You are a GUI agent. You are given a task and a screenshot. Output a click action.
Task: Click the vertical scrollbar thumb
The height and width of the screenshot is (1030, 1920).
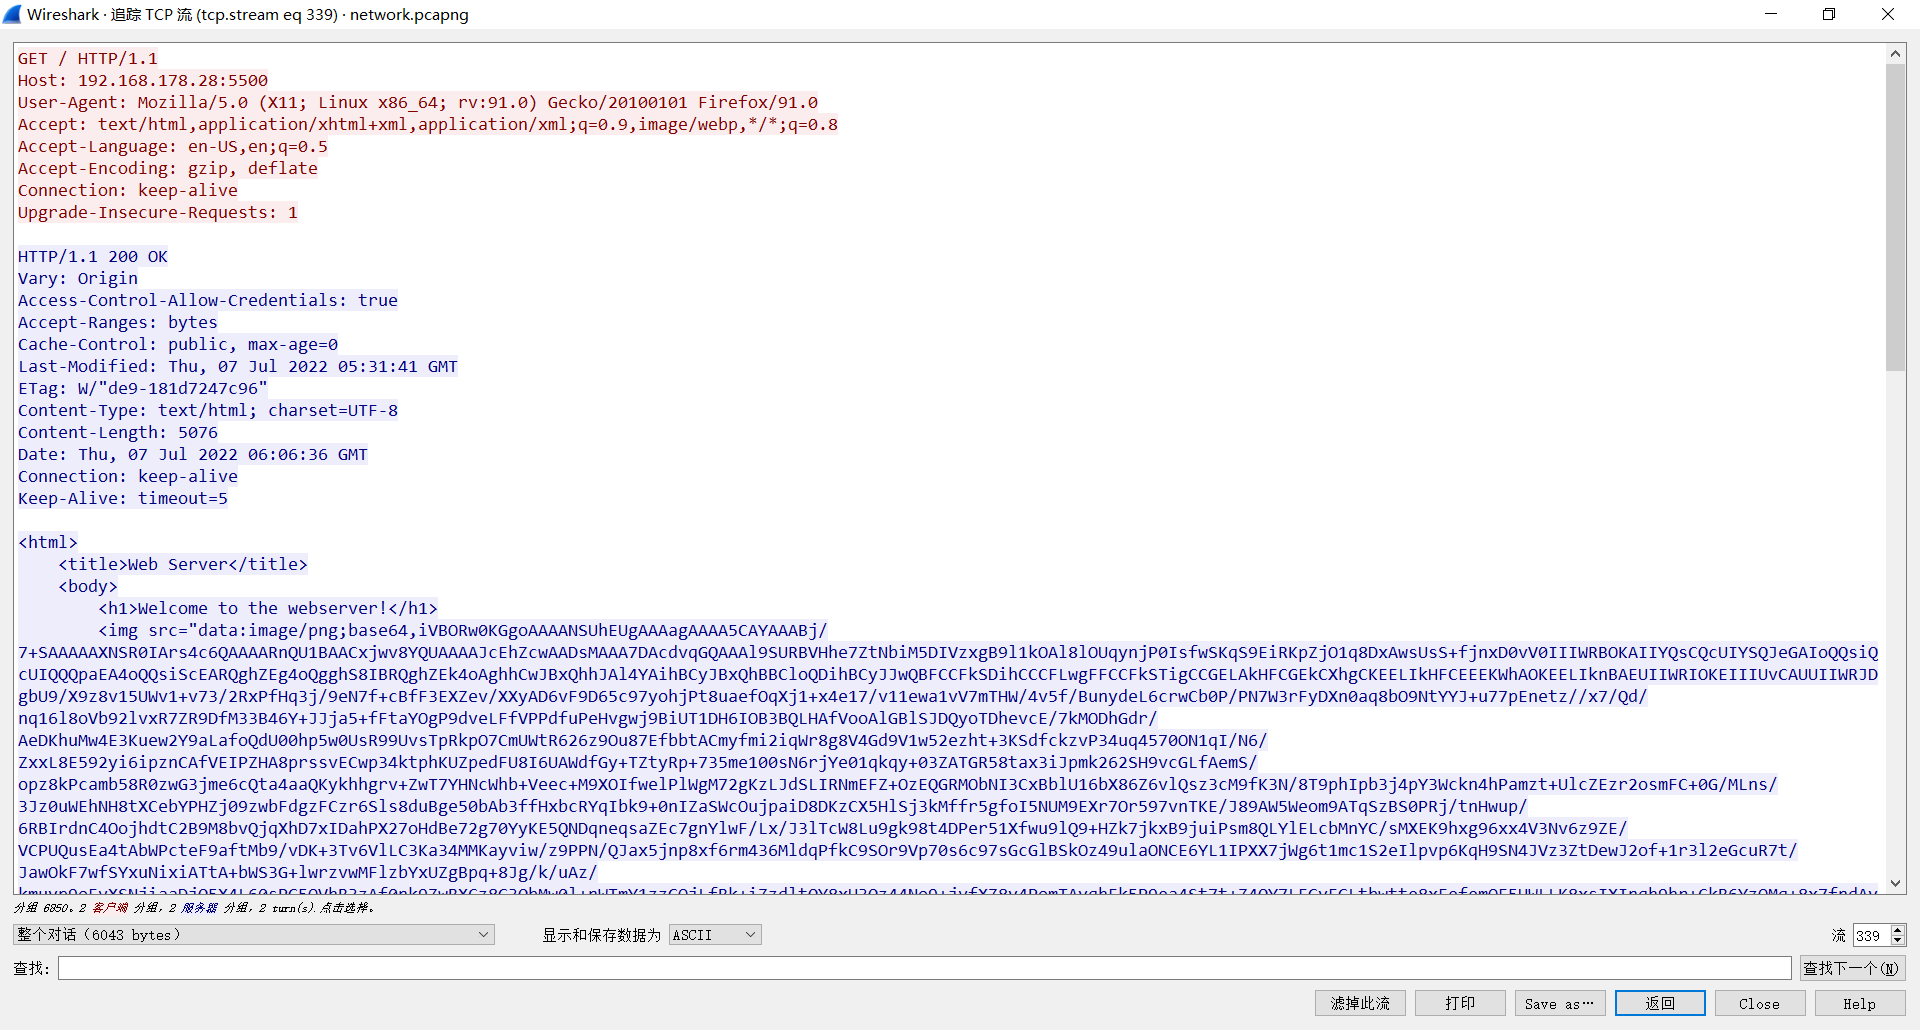(x=1895, y=218)
